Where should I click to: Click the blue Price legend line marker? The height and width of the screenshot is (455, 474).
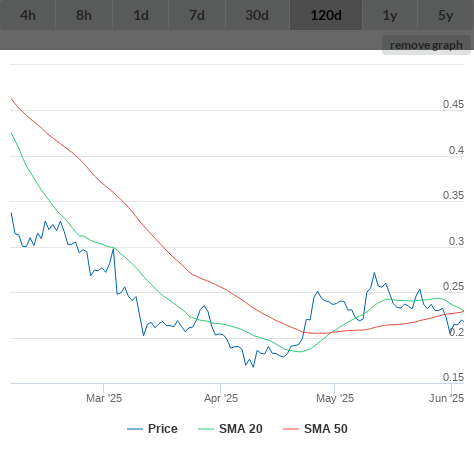[x=135, y=429]
